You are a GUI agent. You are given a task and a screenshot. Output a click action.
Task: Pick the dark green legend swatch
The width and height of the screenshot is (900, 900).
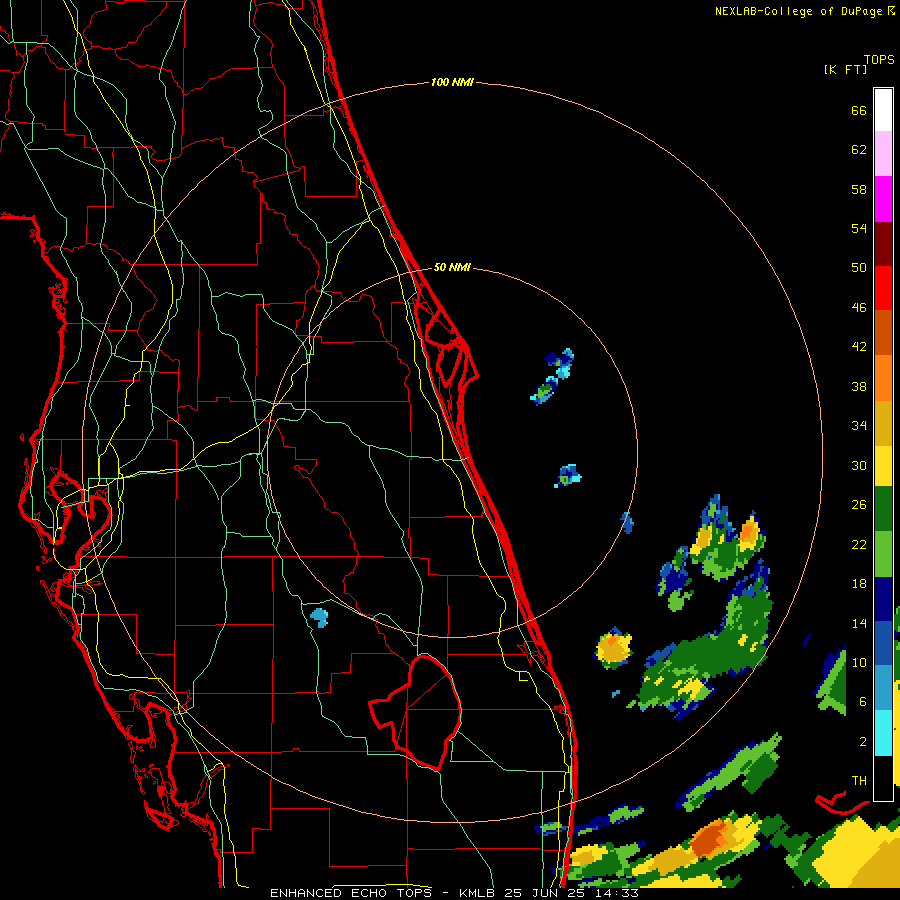[883, 509]
